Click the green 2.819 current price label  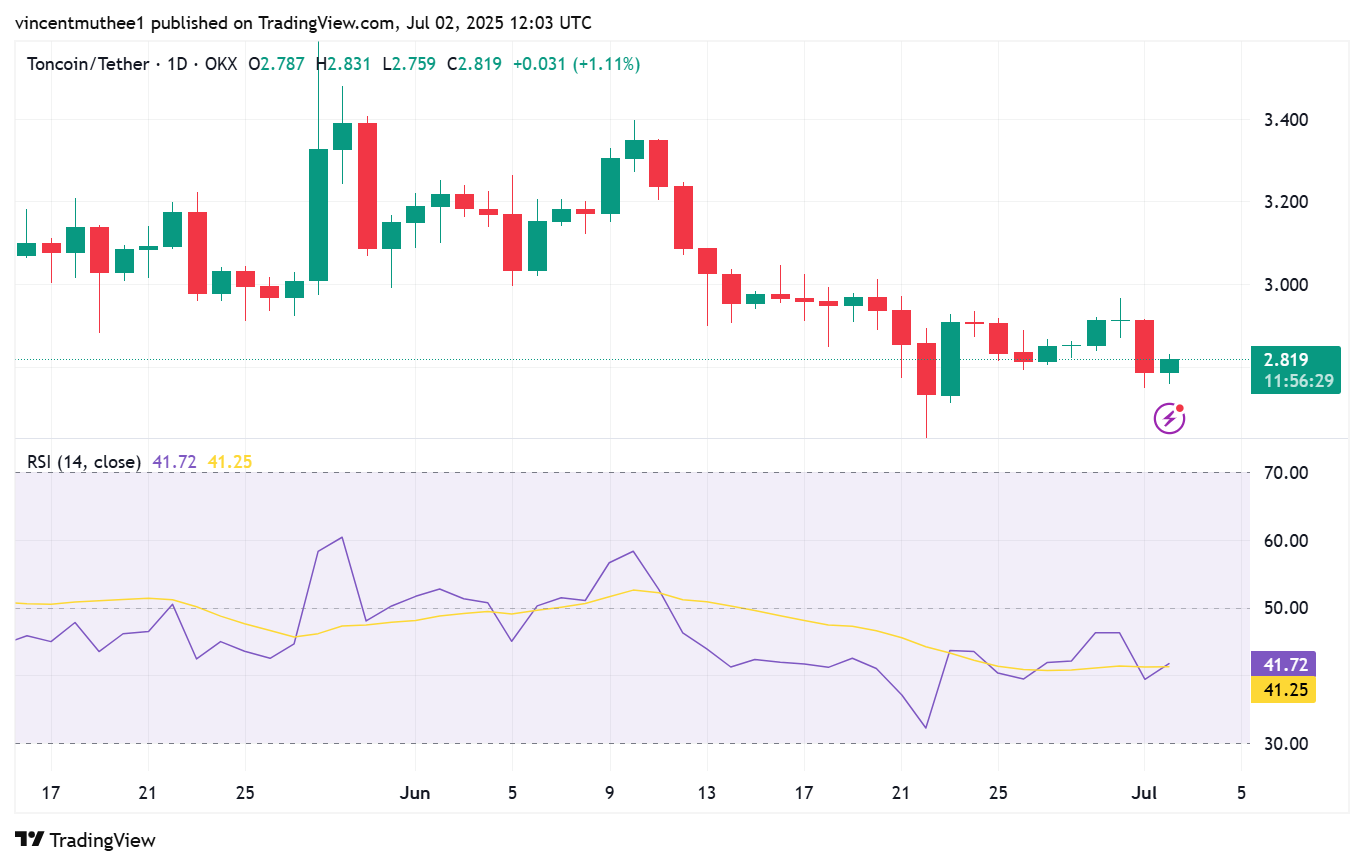click(1285, 361)
